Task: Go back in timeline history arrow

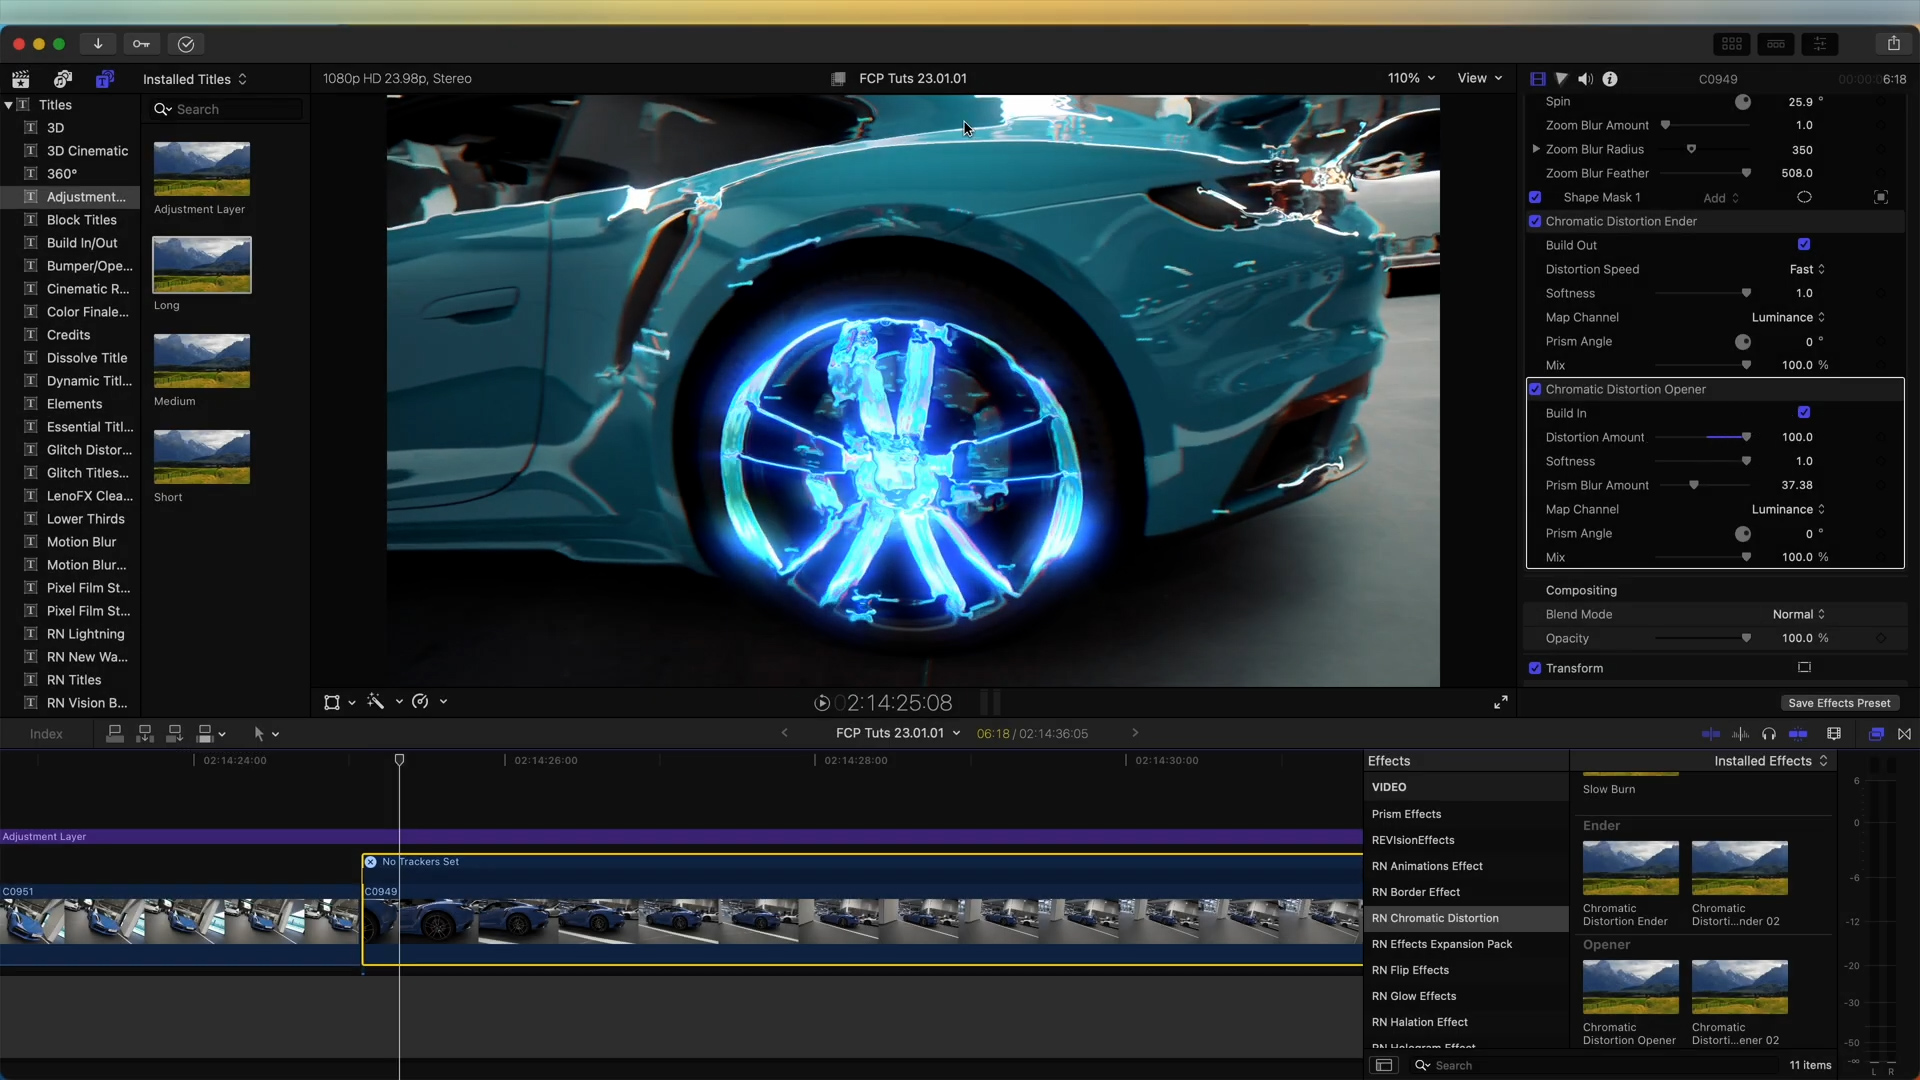Action: pyautogui.click(x=785, y=733)
